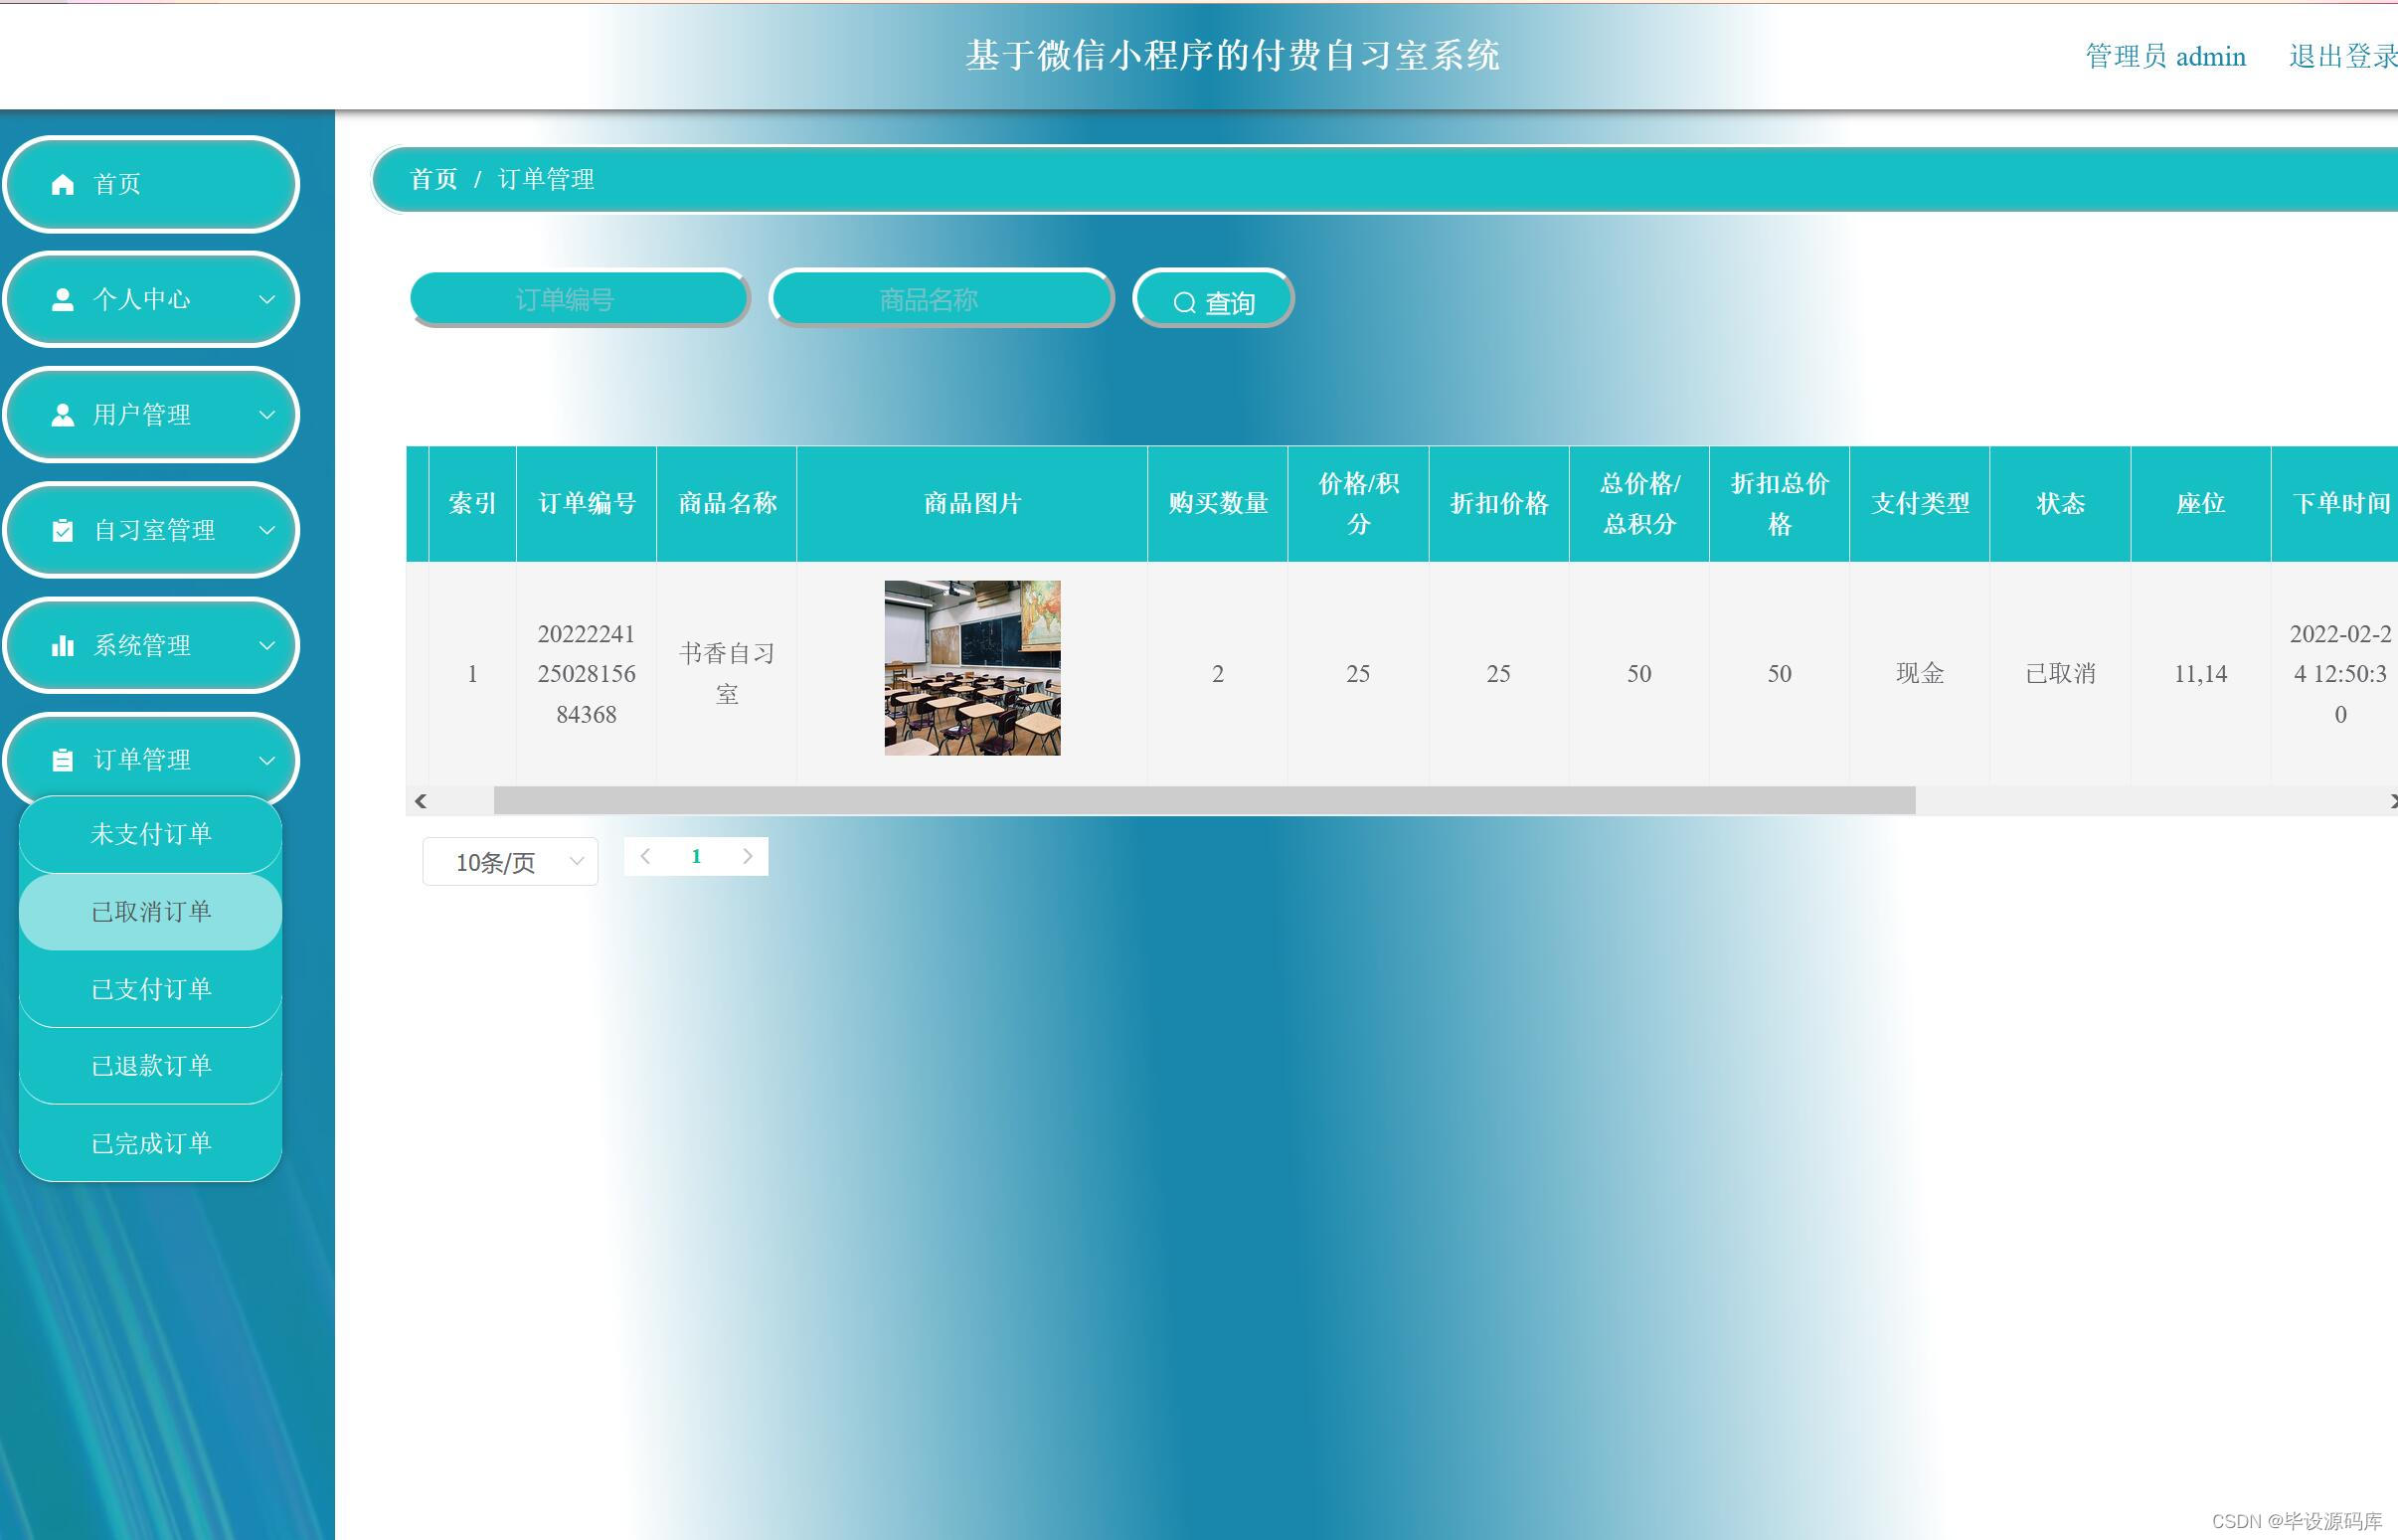This screenshot has height=1540, width=2398.
Task: Expand the 系统管理 chevron
Action: pyautogui.click(x=267, y=645)
